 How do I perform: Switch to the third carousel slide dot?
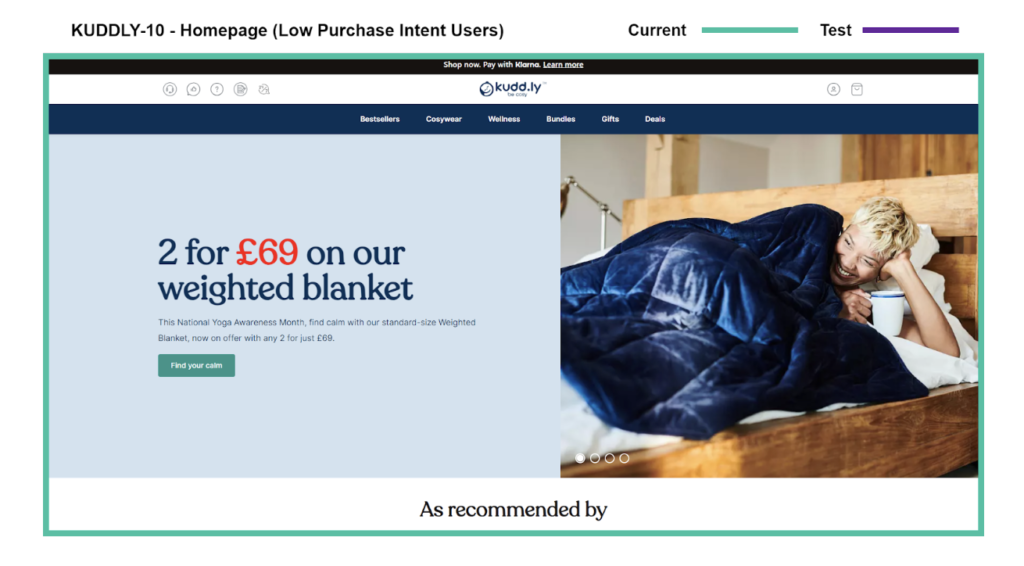point(609,458)
